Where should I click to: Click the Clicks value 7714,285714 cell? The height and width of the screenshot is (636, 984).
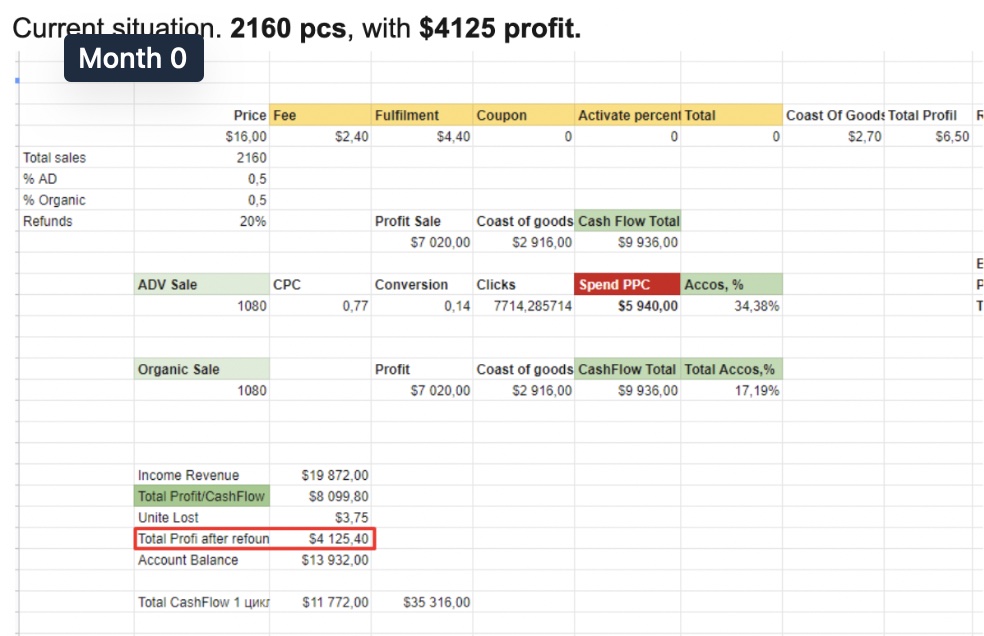click(x=524, y=306)
